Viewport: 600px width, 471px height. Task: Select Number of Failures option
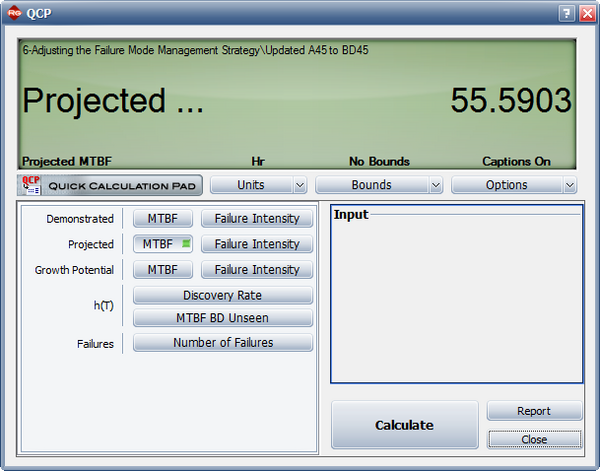[x=223, y=343]
